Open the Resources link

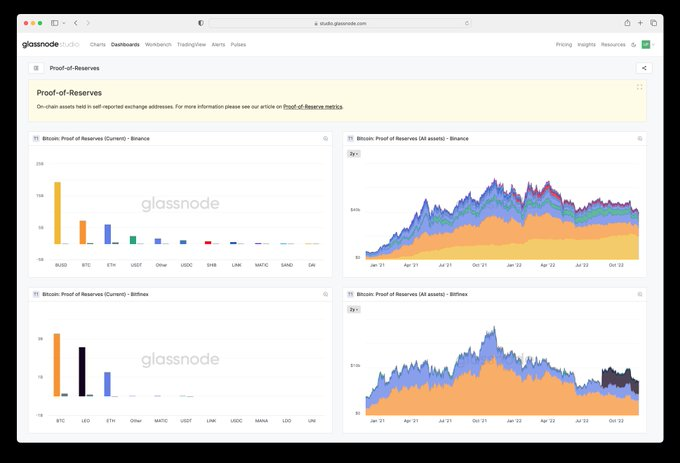coord(613,45)
